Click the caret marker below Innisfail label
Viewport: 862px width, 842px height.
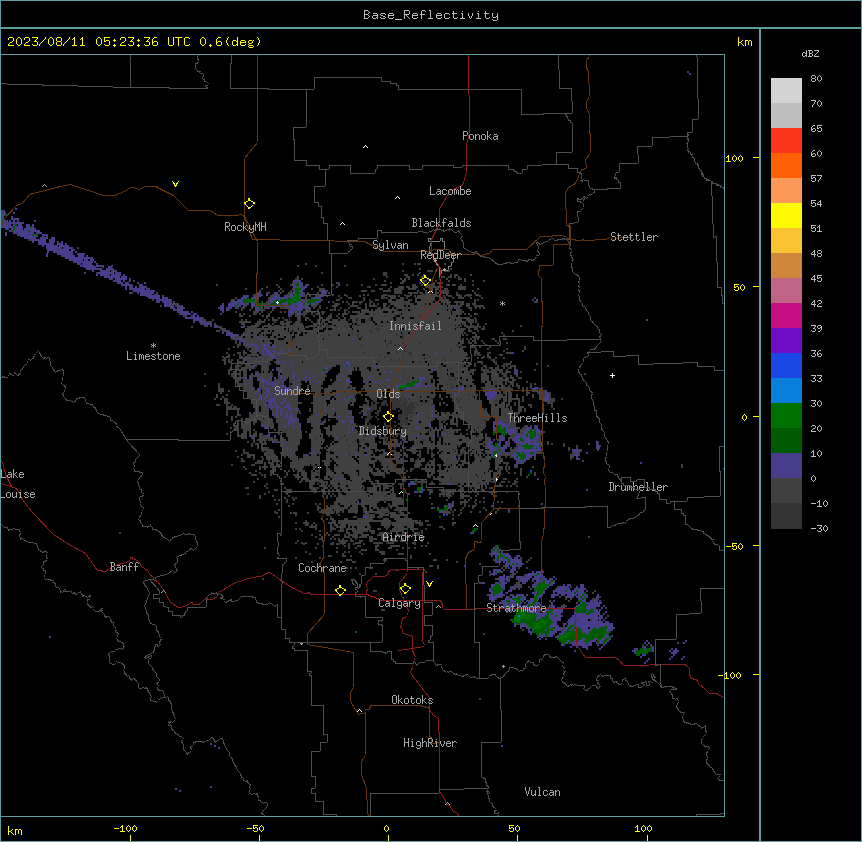pyautogui.click(x=400, y=348)
